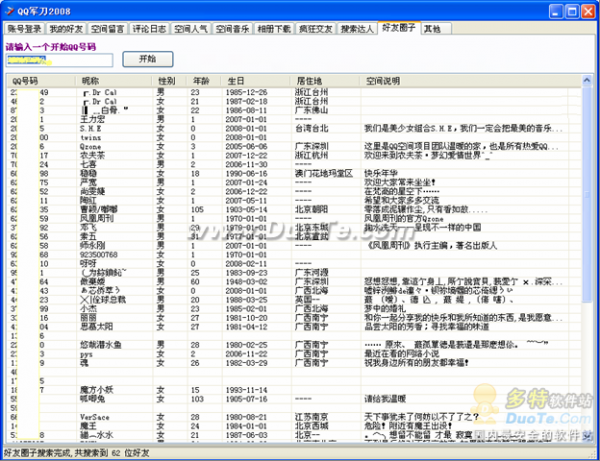600x461 pixels.
Task: Click the 居住地 column header
Action: click(x=312, y=80)
